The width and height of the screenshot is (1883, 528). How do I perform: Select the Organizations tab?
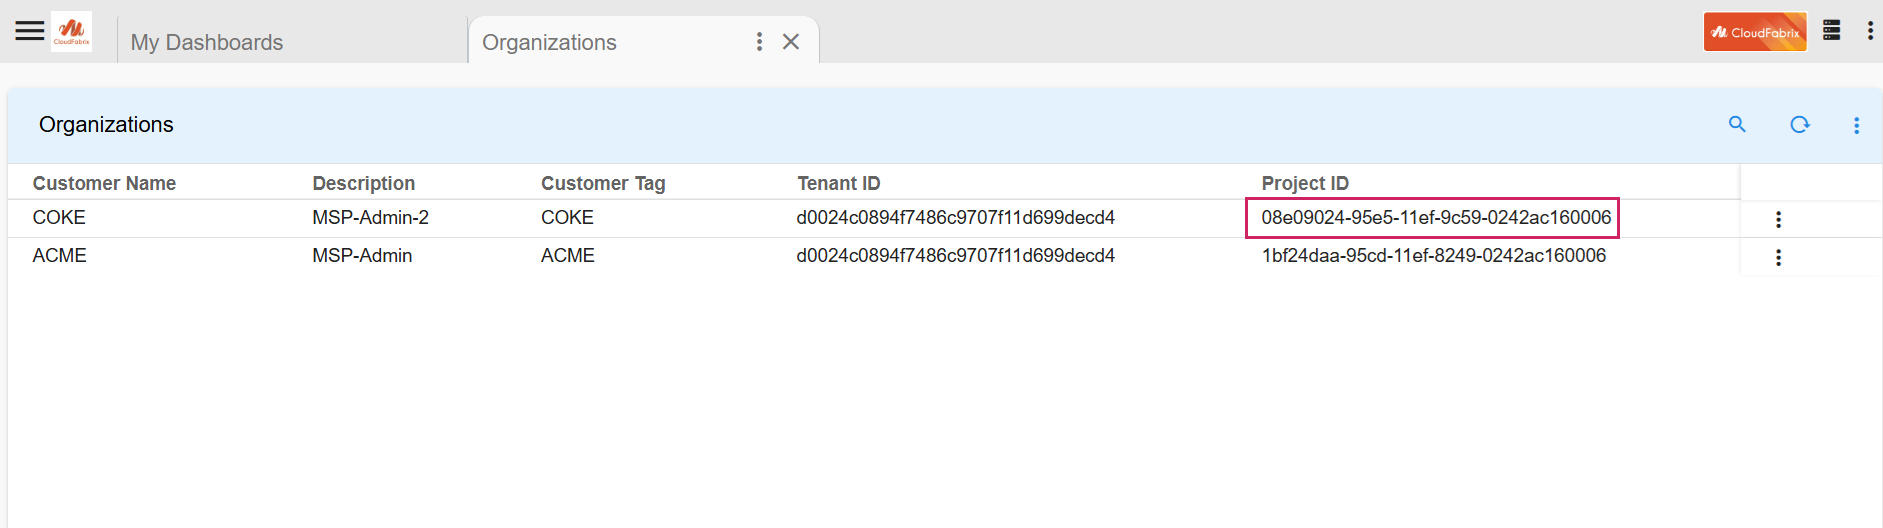tap(549, 42)
